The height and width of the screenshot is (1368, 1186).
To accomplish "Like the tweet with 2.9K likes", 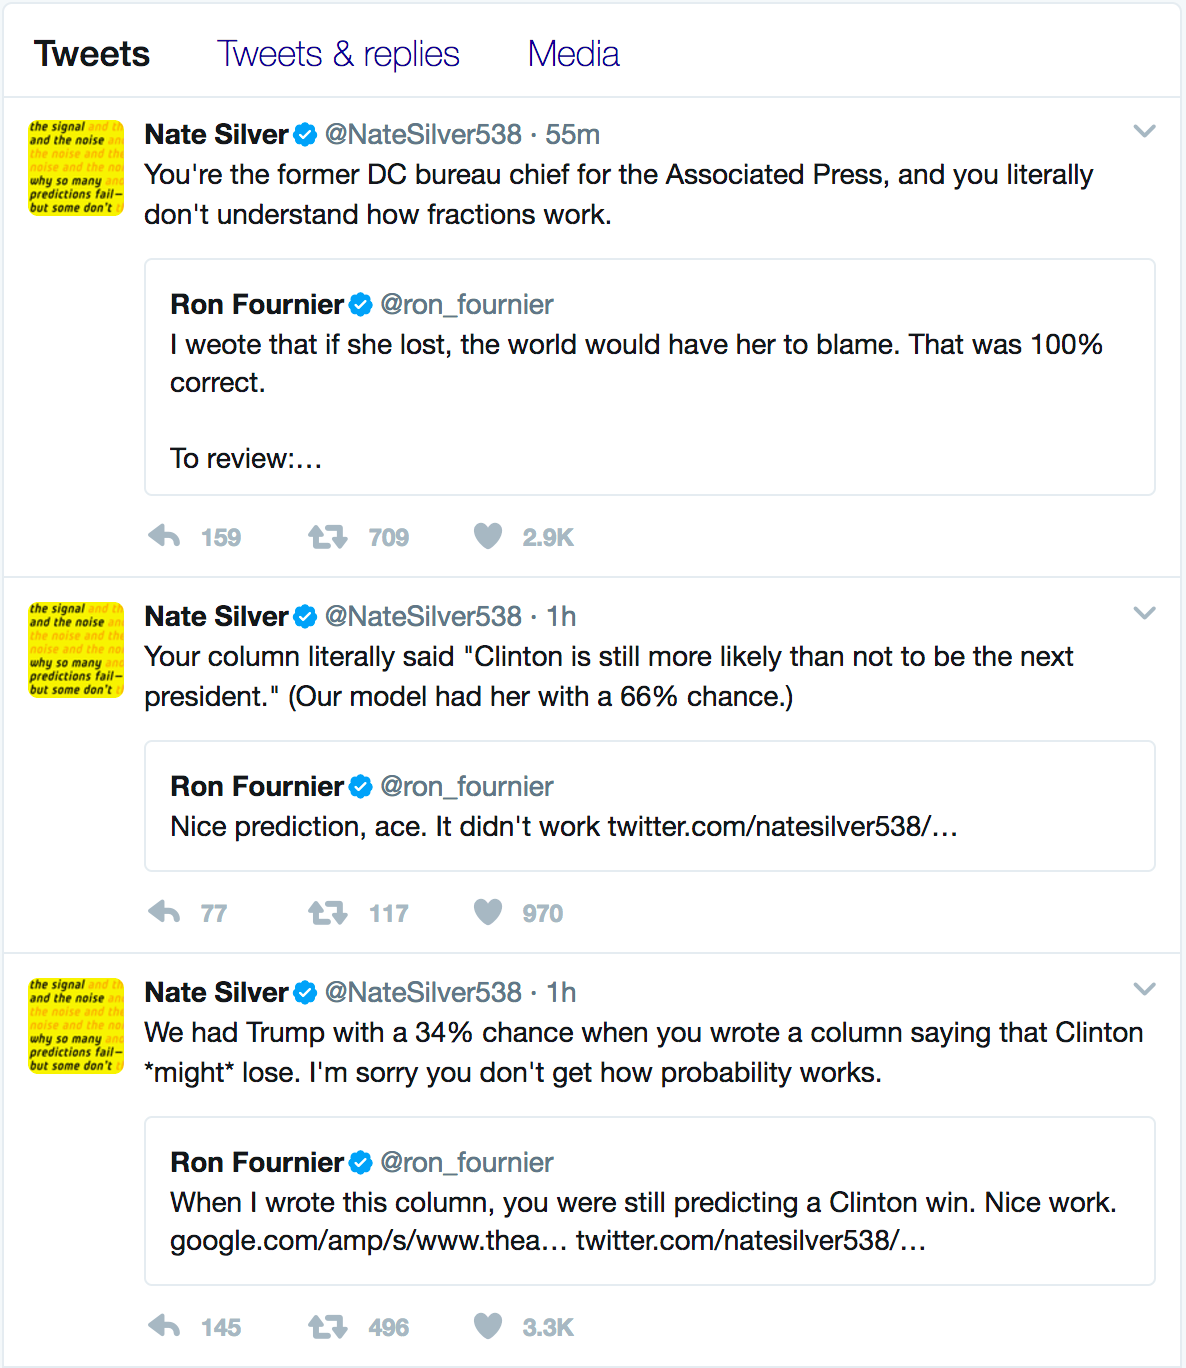I will pyautogui.click(x=488, y=537).
